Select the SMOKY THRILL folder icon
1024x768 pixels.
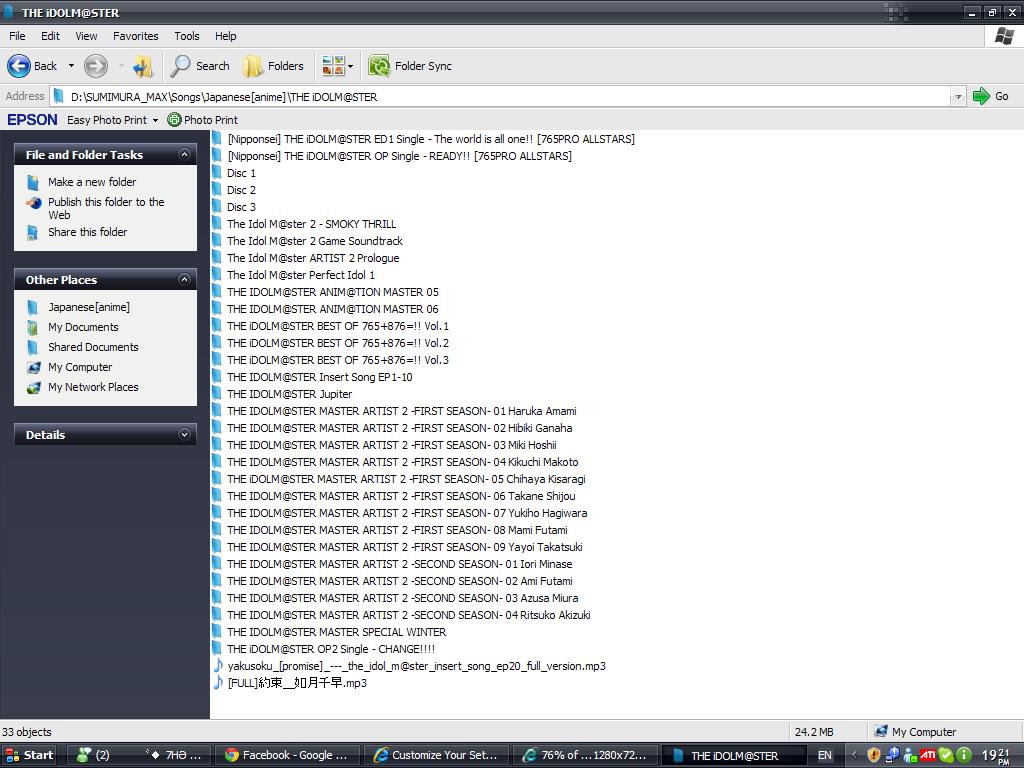click(x=217, y=224)
